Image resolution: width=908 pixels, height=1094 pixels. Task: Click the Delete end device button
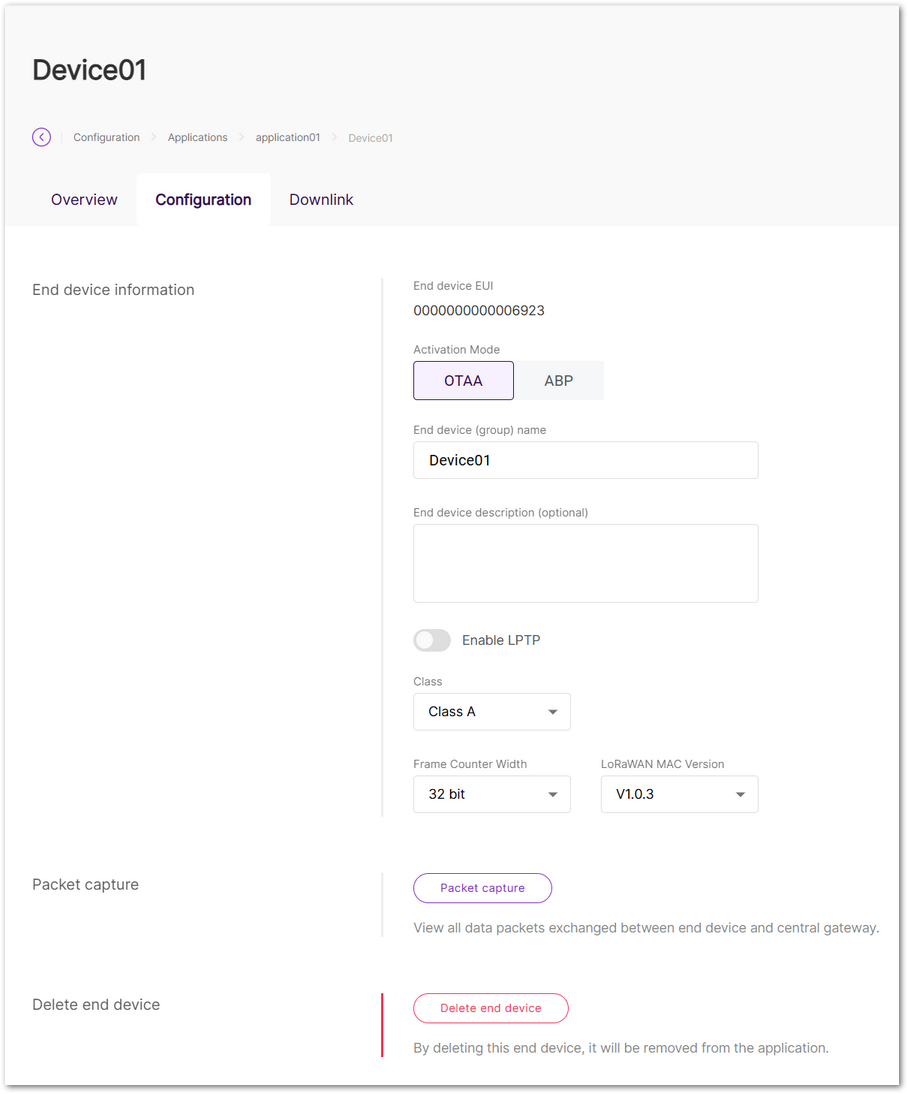tap(491, 1008)
